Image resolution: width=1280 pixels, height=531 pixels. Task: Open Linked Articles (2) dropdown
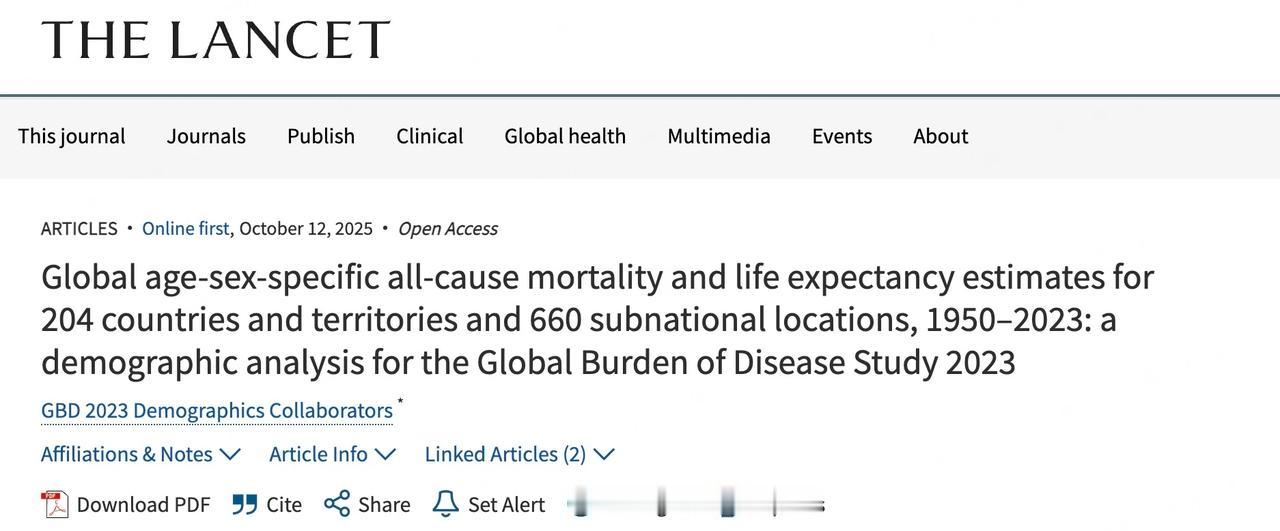tap(519, 454)
